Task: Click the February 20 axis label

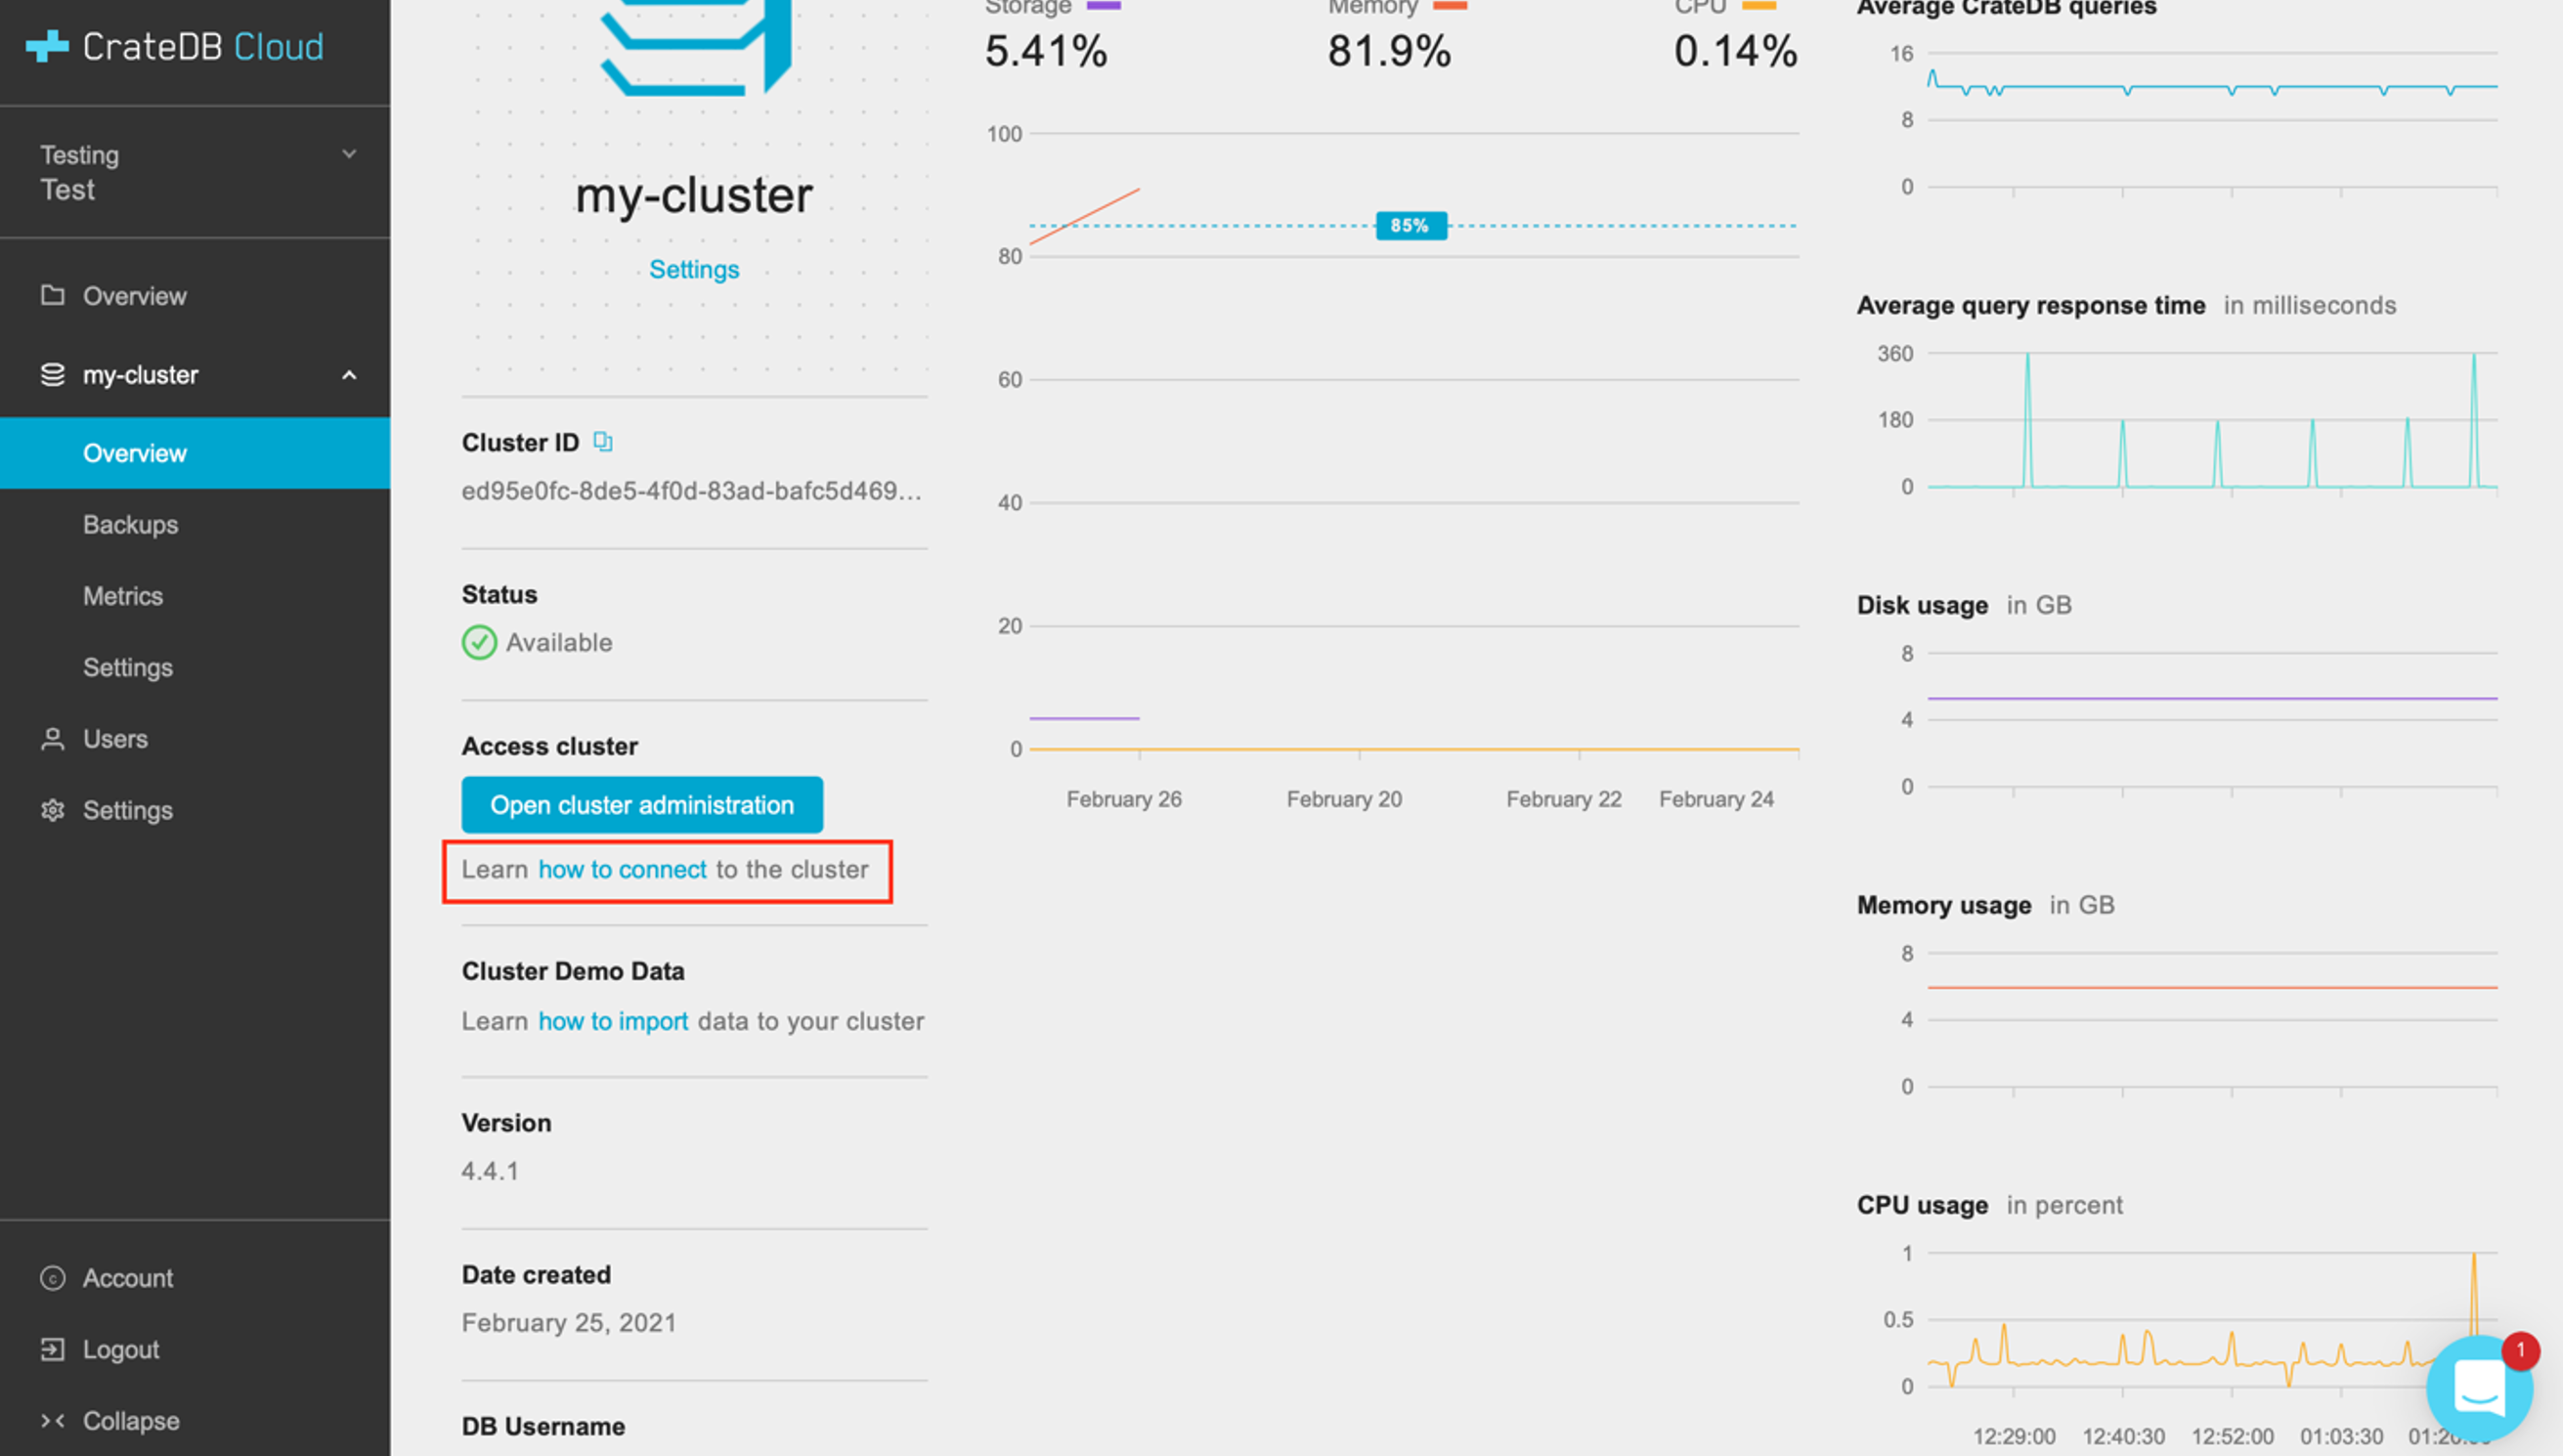Action: [x=1344, y=799]
